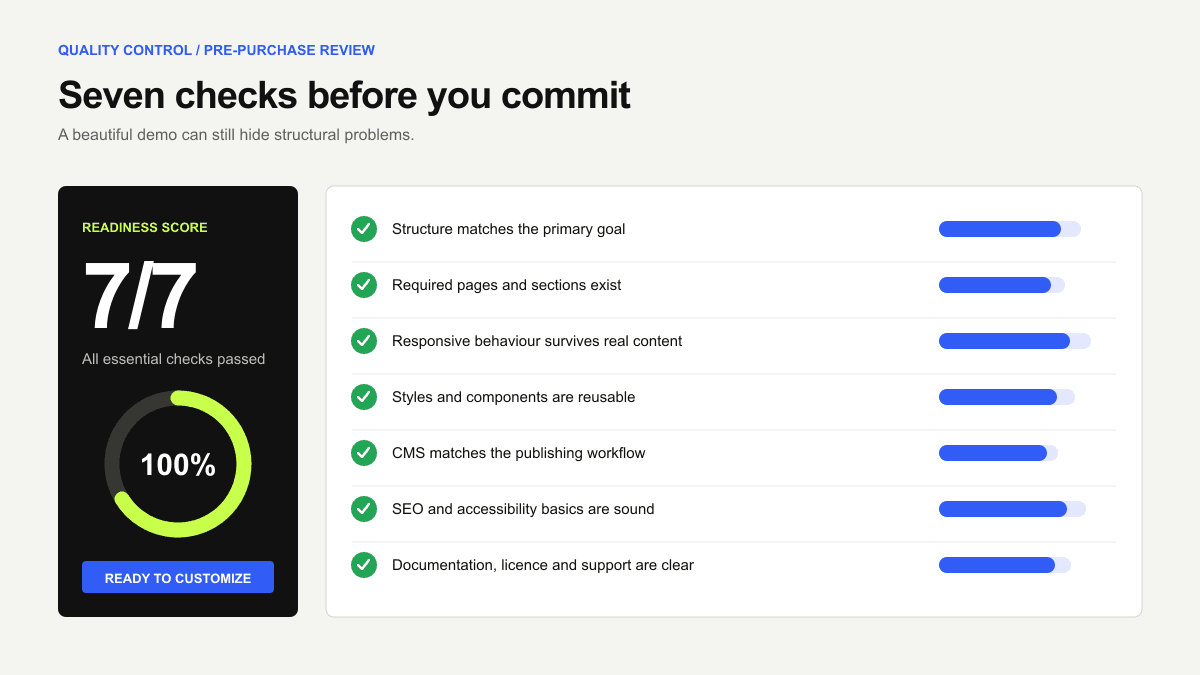Viewport: 1200px width, 675px height.
Task: Select the text Responsive behaviour survives real content
Action: coord(537,341)
